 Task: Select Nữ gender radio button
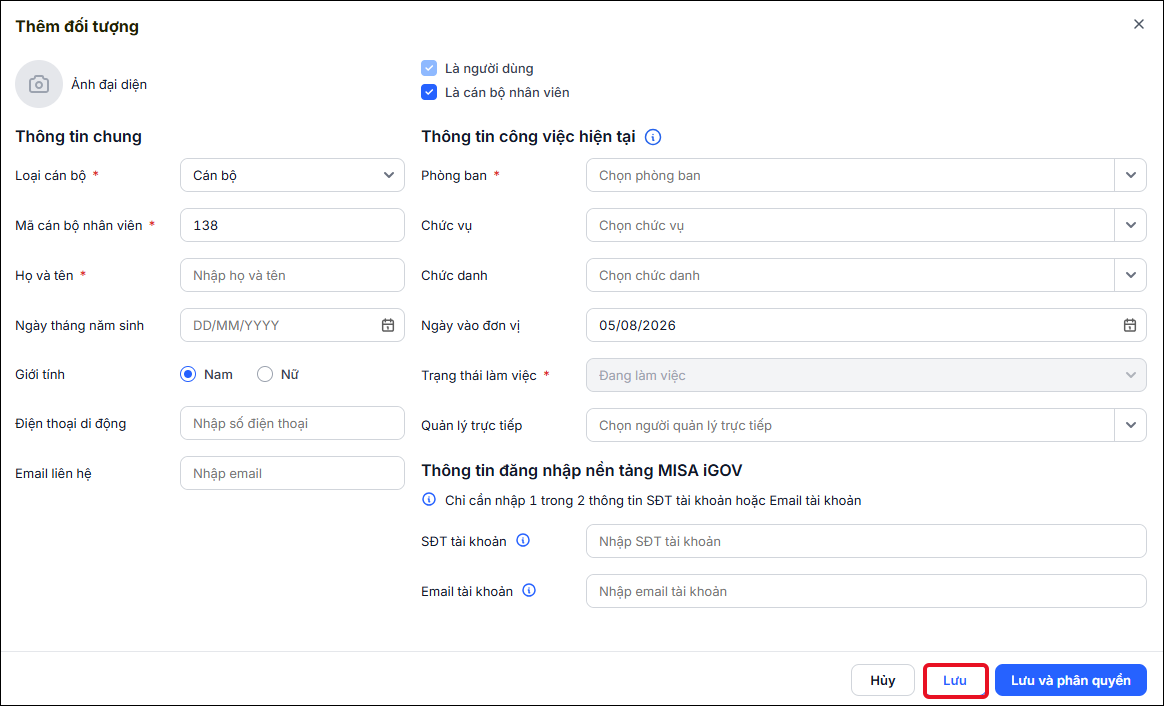pyautogui.click(x=265, y=374)
